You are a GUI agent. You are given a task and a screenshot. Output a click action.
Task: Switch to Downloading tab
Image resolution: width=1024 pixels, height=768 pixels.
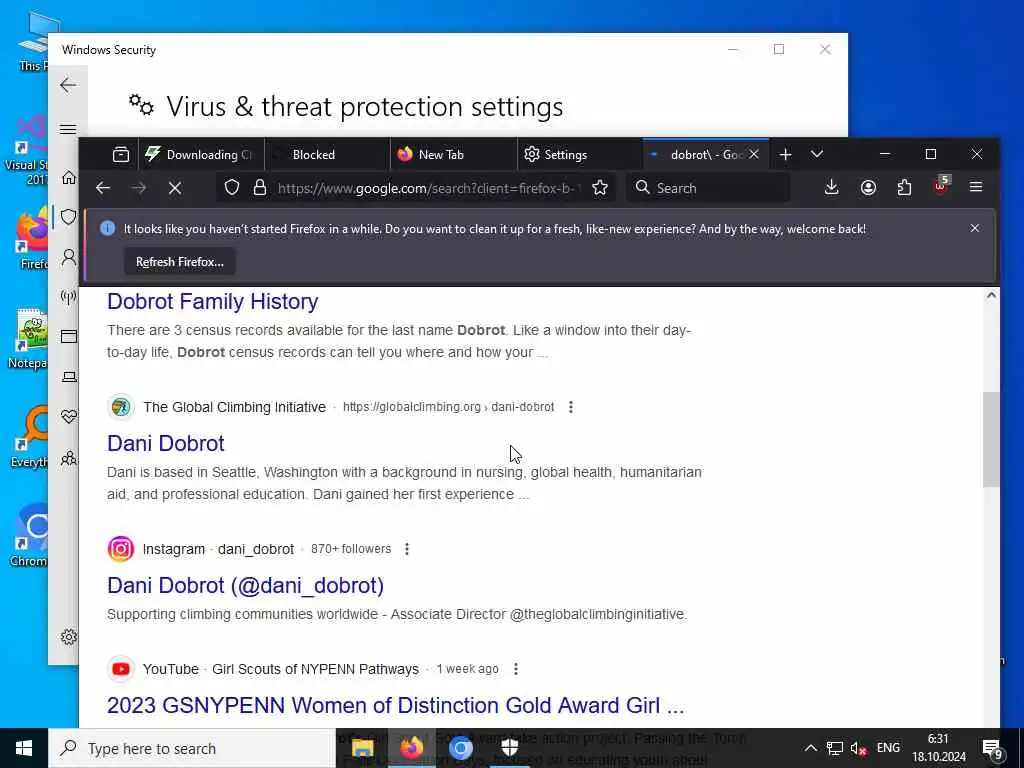click(x=201, y=155)
